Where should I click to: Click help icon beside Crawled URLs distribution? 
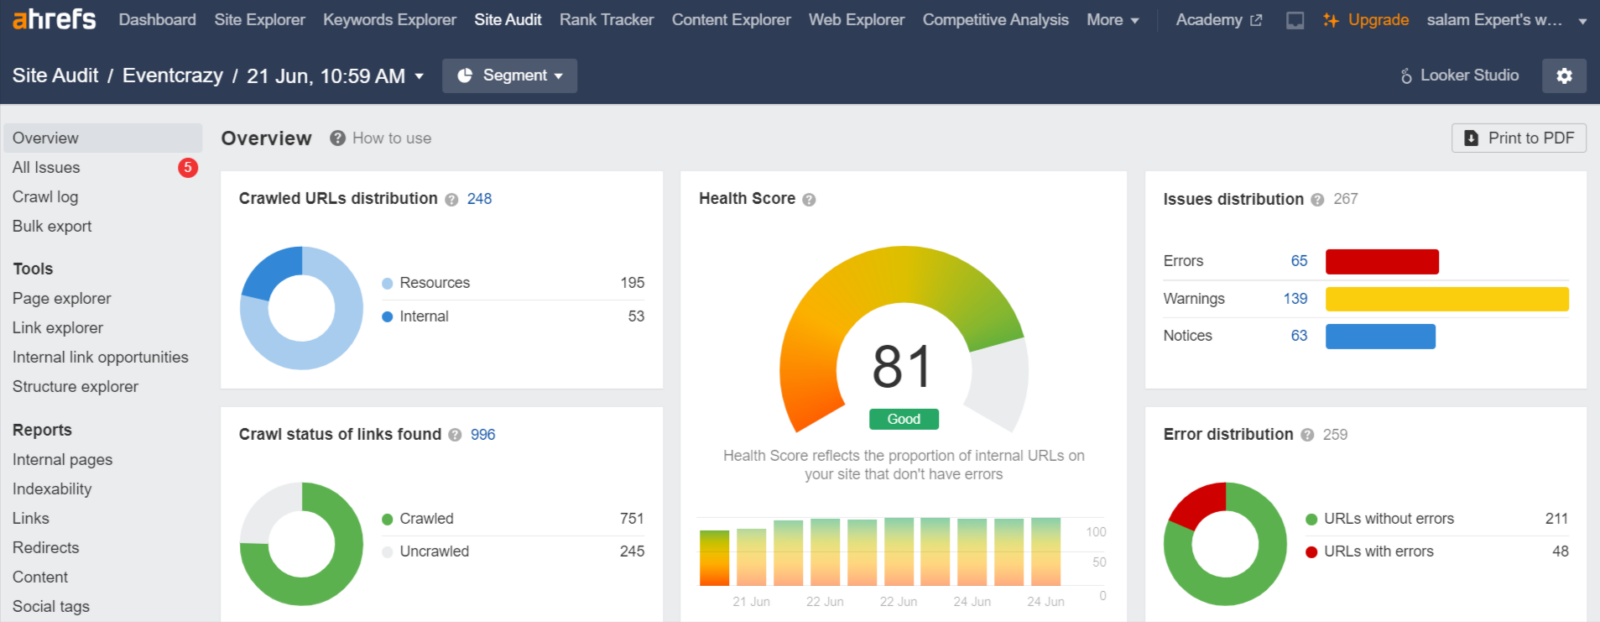coord(452,199)
